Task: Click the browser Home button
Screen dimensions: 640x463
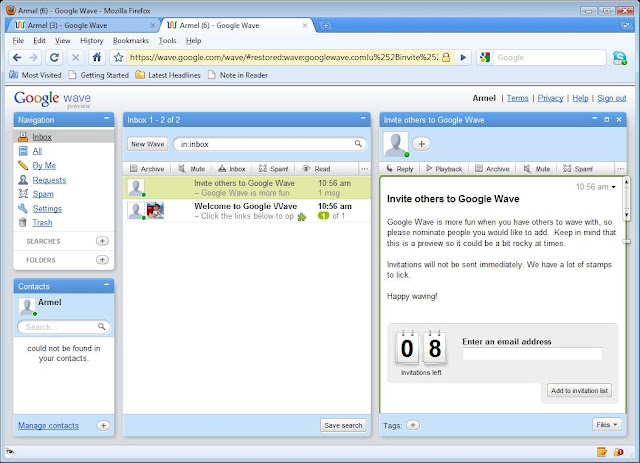Action: coord(97,58)
